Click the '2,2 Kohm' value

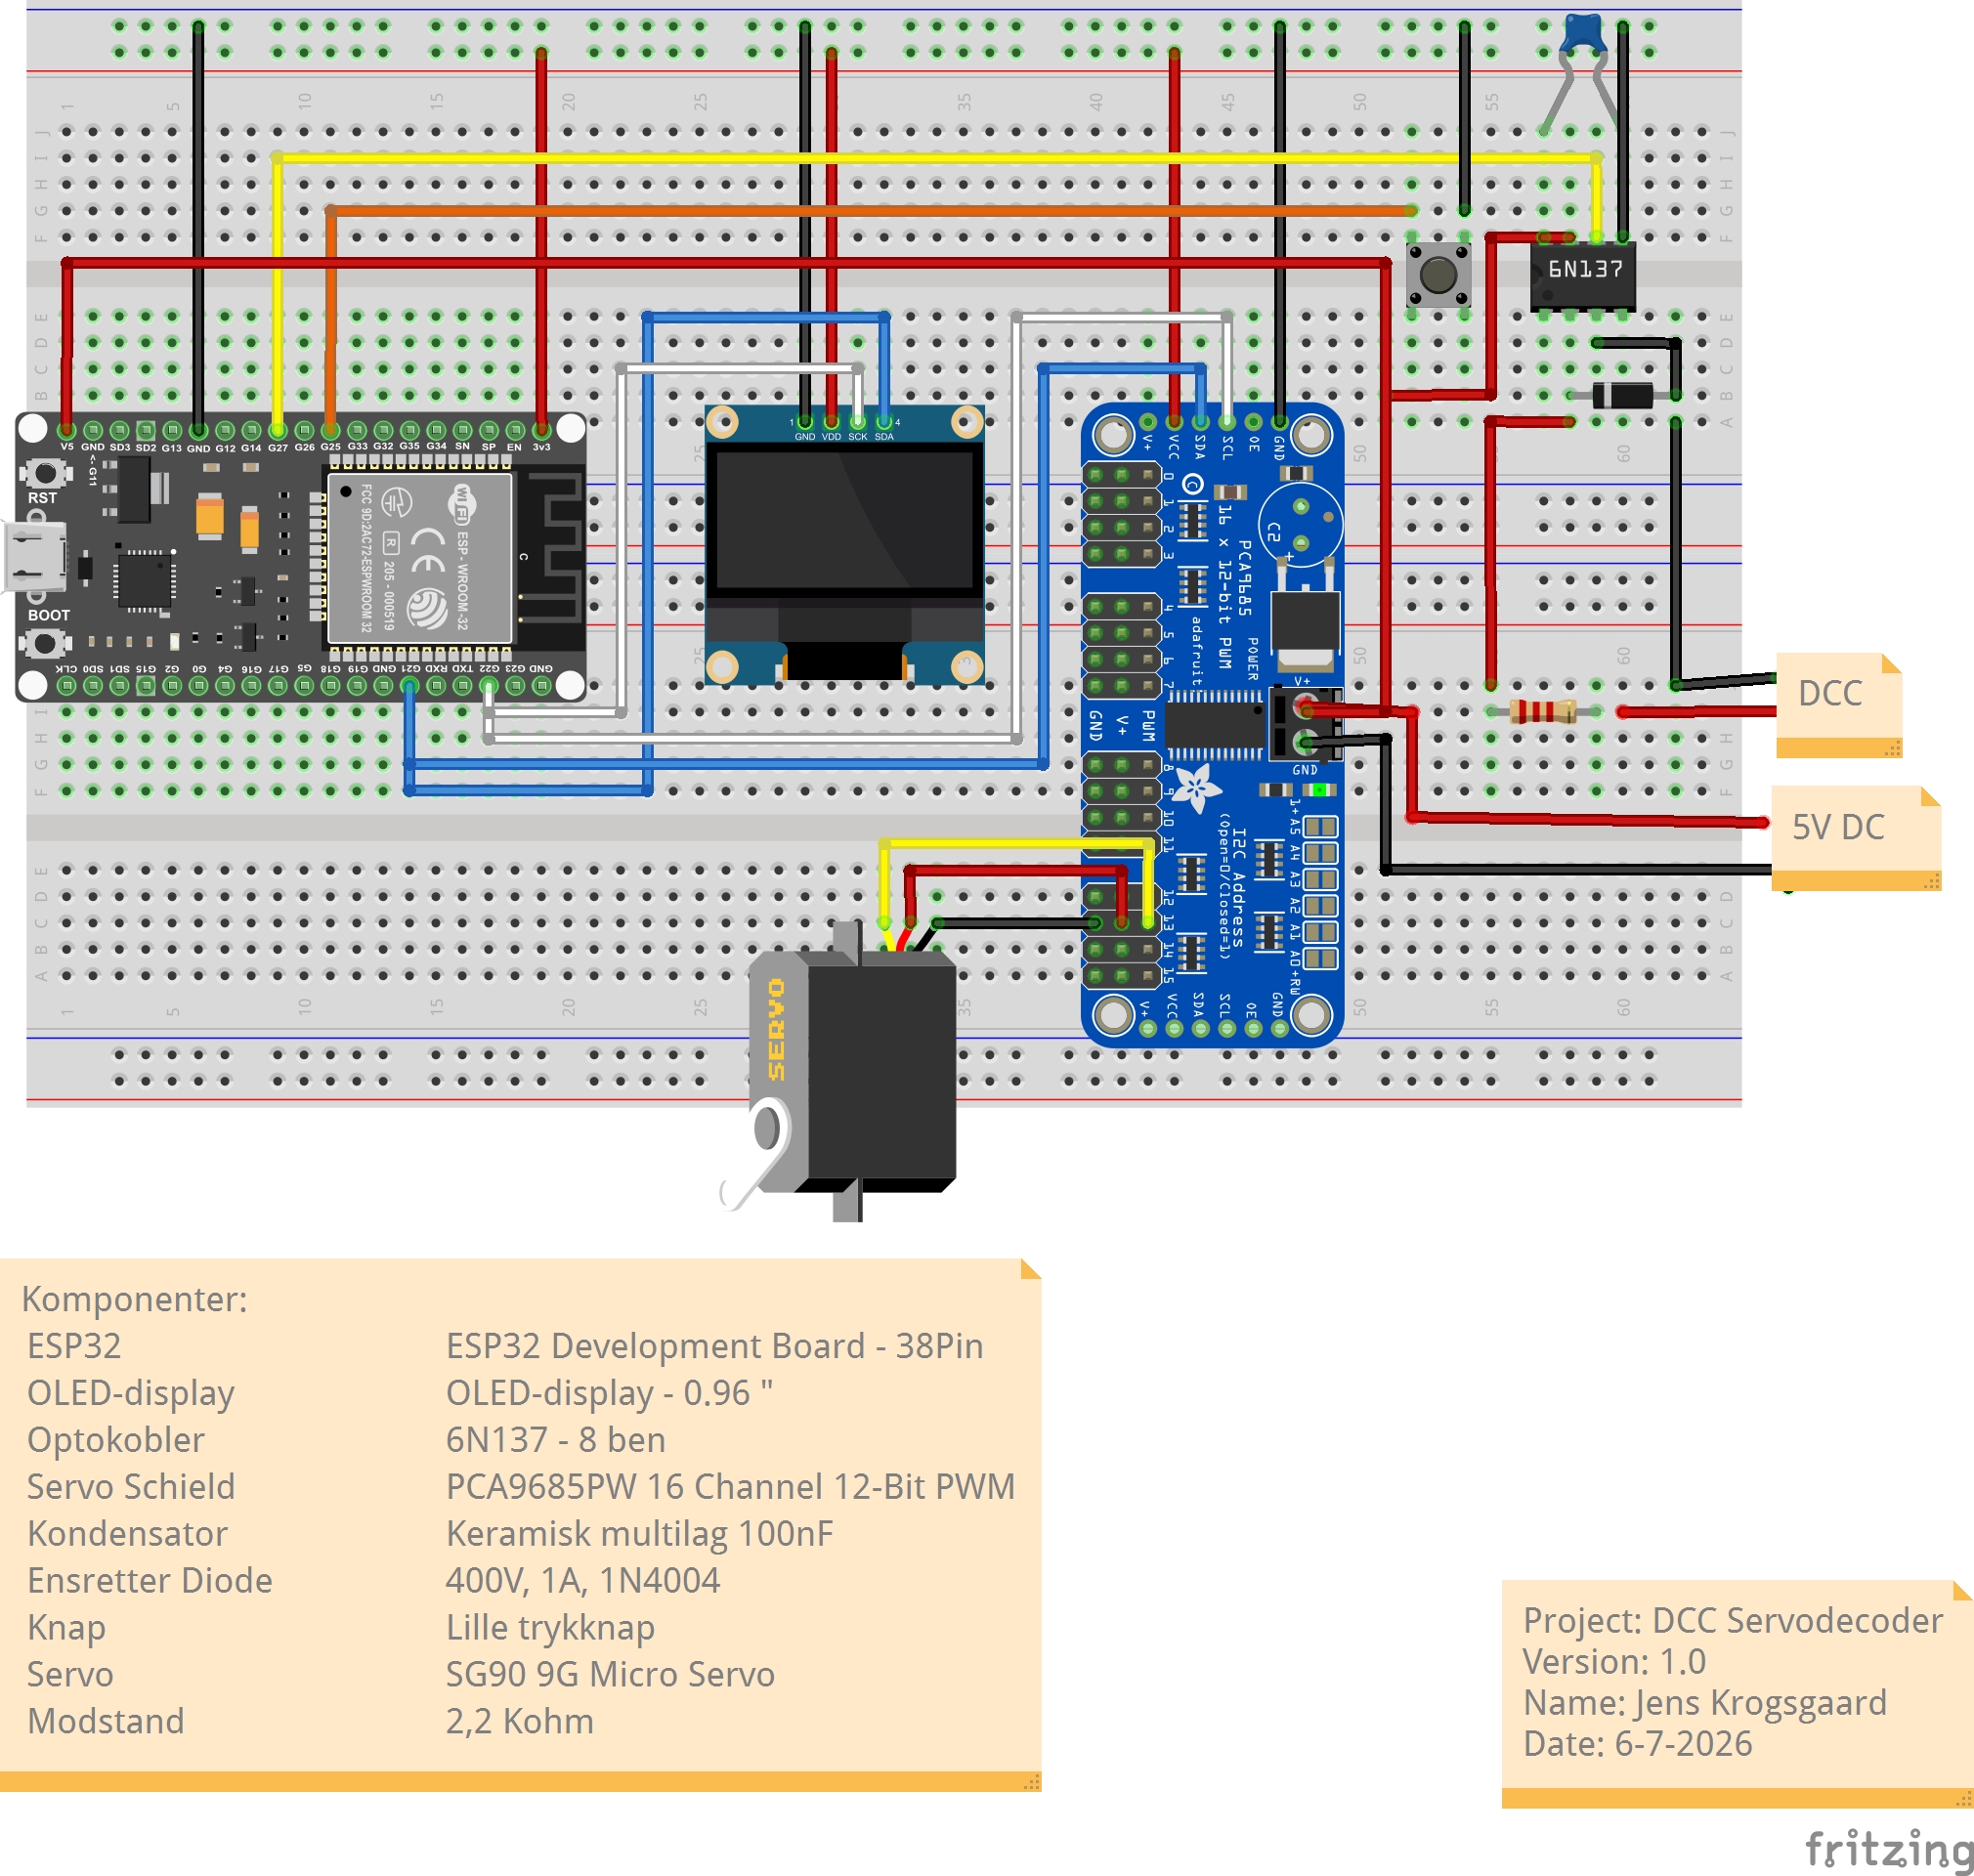(x=520, y=1722)
